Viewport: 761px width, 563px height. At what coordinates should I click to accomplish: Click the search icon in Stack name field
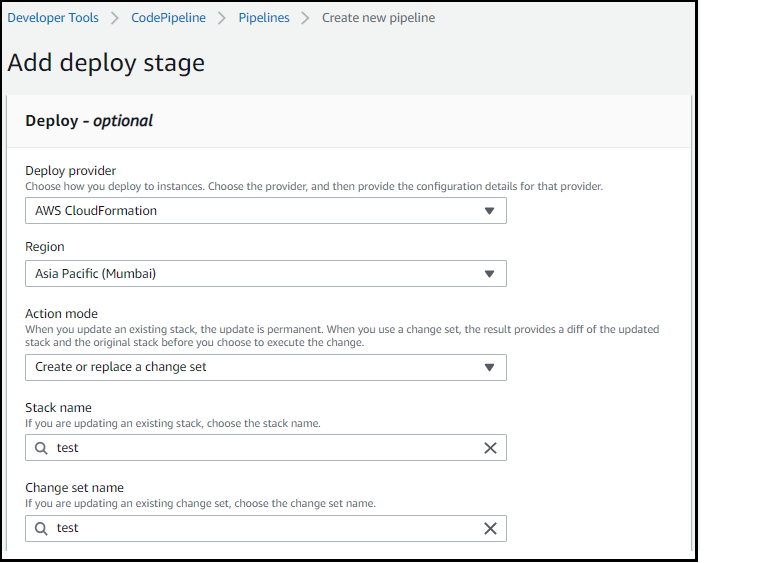click(41, 448)
